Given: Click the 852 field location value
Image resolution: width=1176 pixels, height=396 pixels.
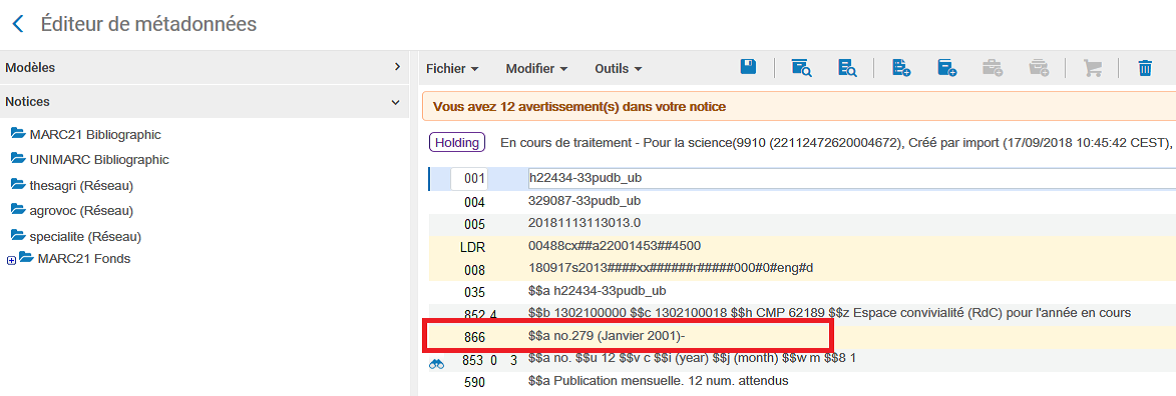Looking at the screenshot, I should click(x=829, y=312).
